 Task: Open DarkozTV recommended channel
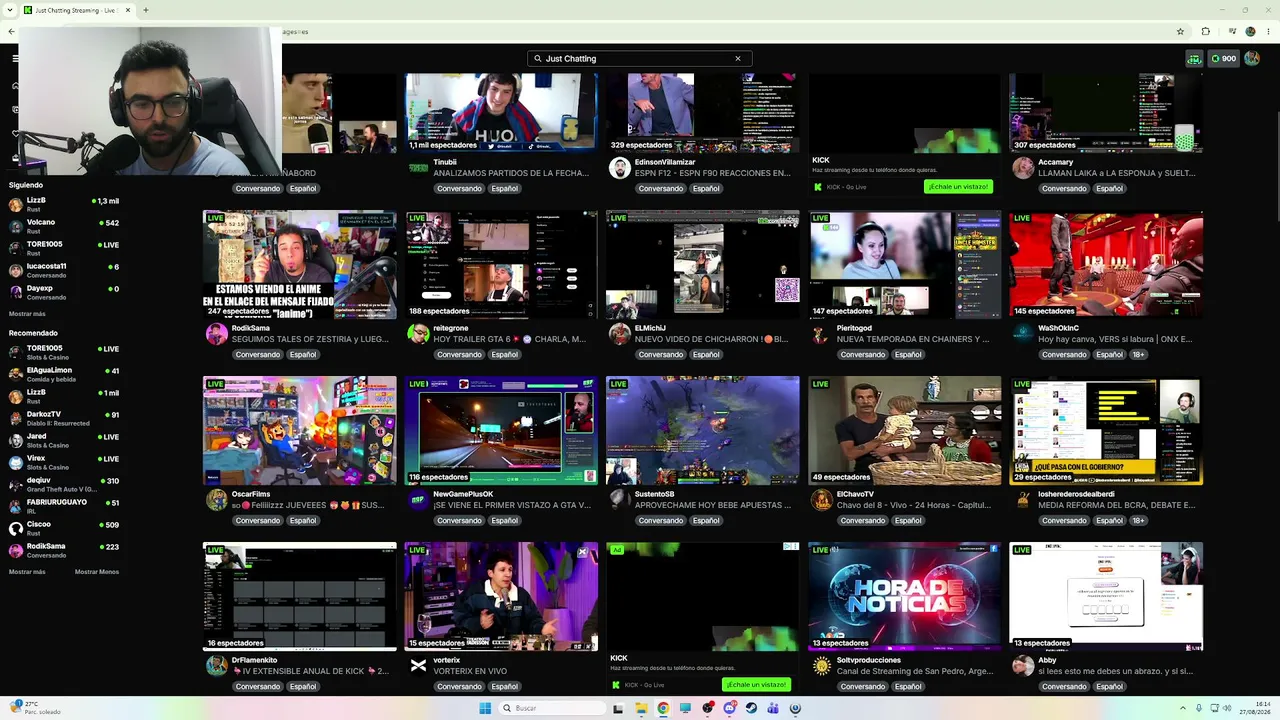click(63, 417)
